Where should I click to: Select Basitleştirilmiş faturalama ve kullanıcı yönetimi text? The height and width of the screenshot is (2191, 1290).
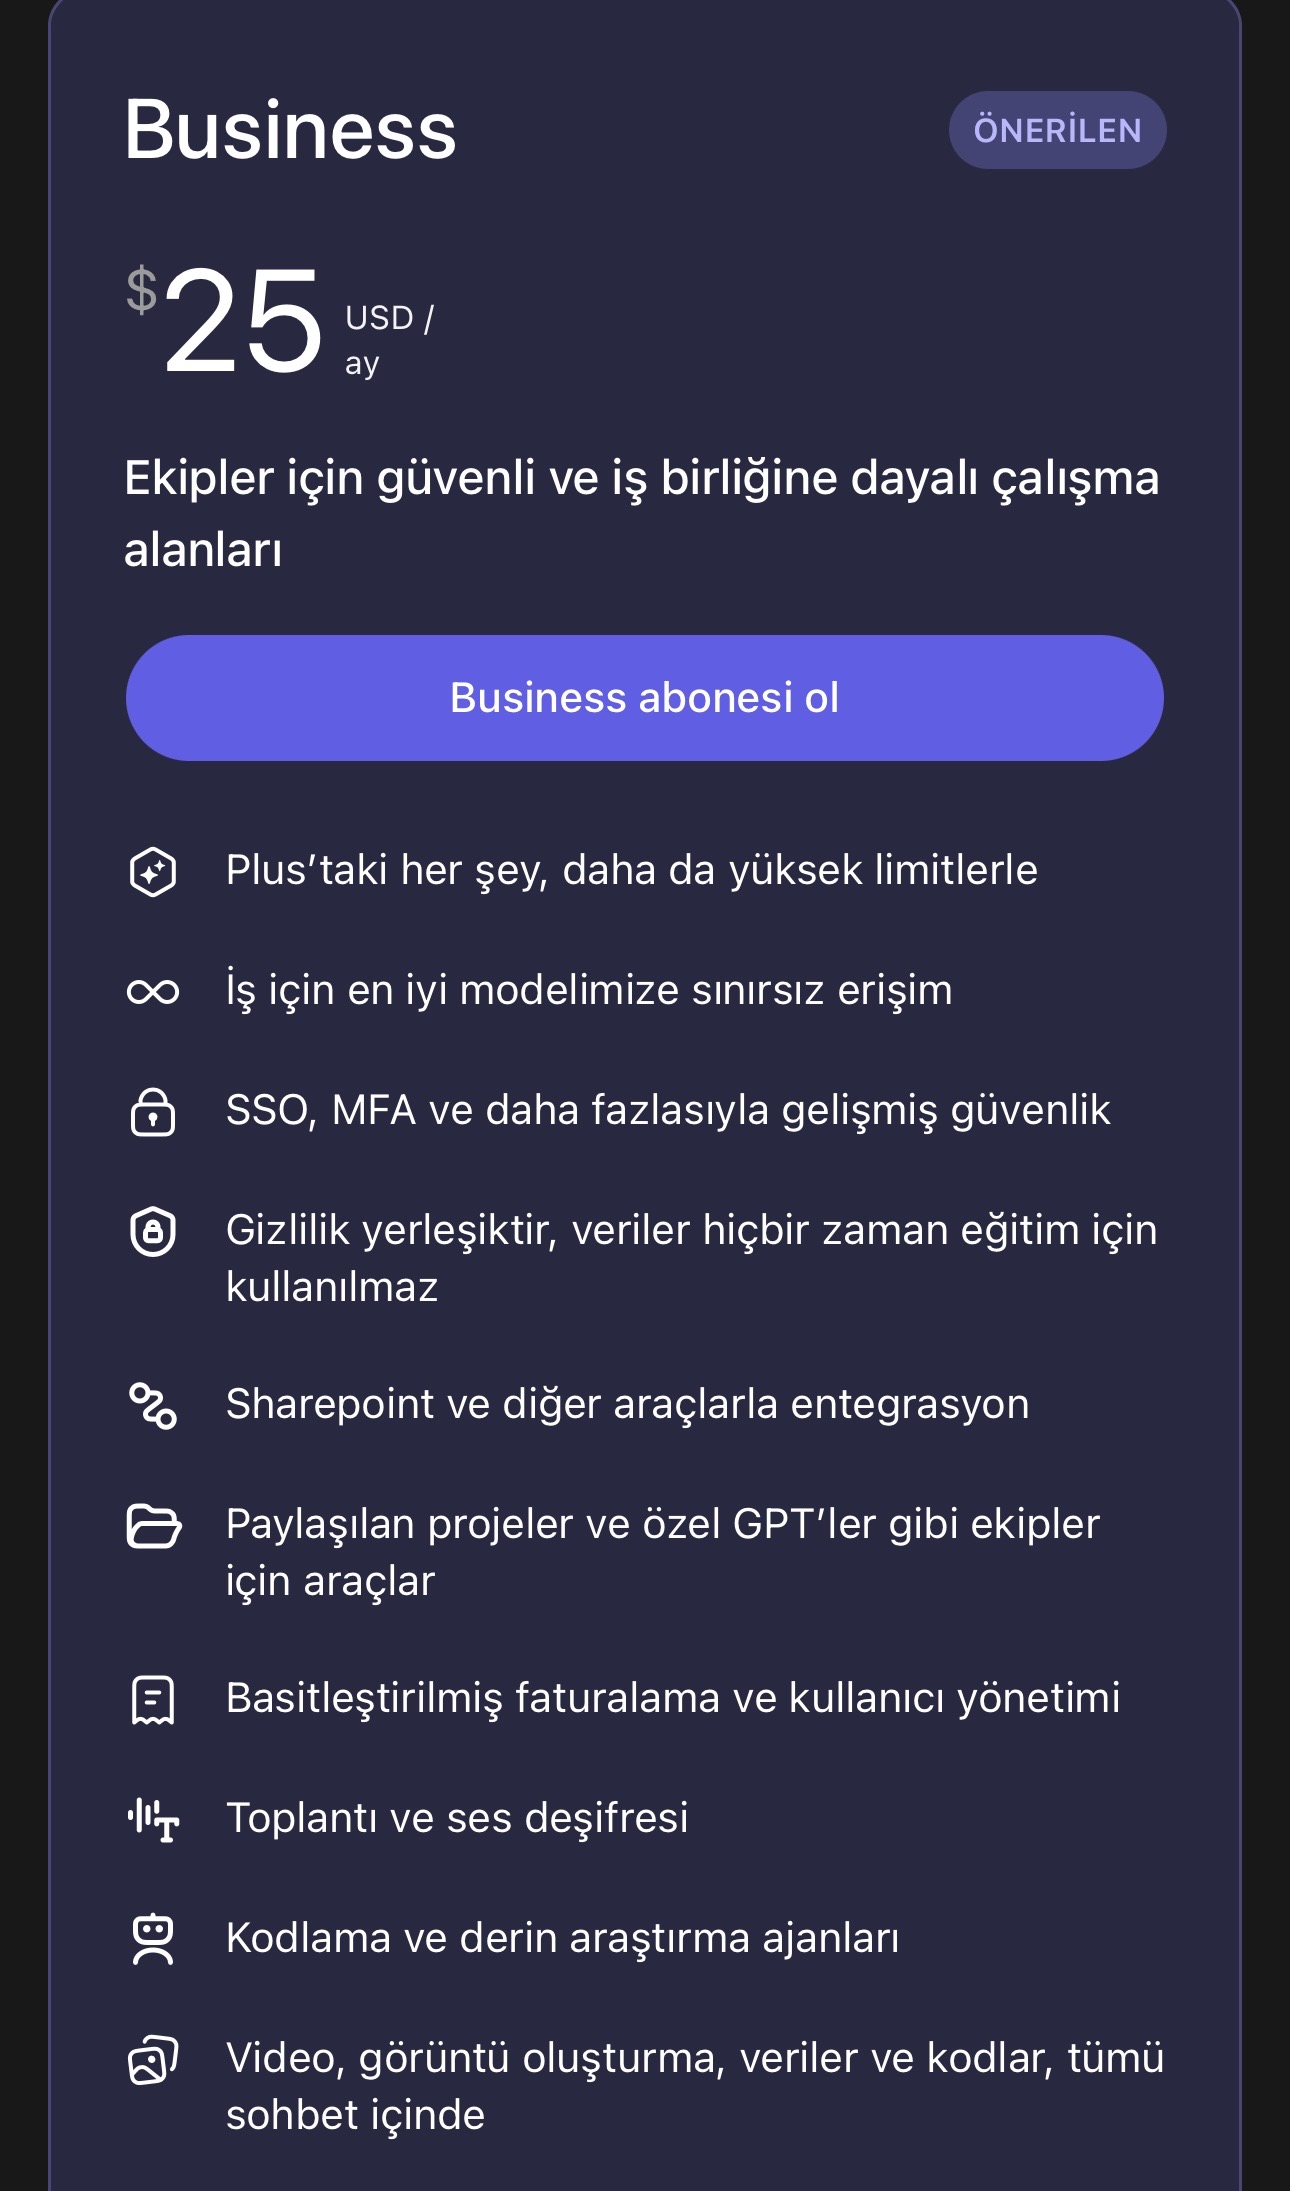[673, 1698]
